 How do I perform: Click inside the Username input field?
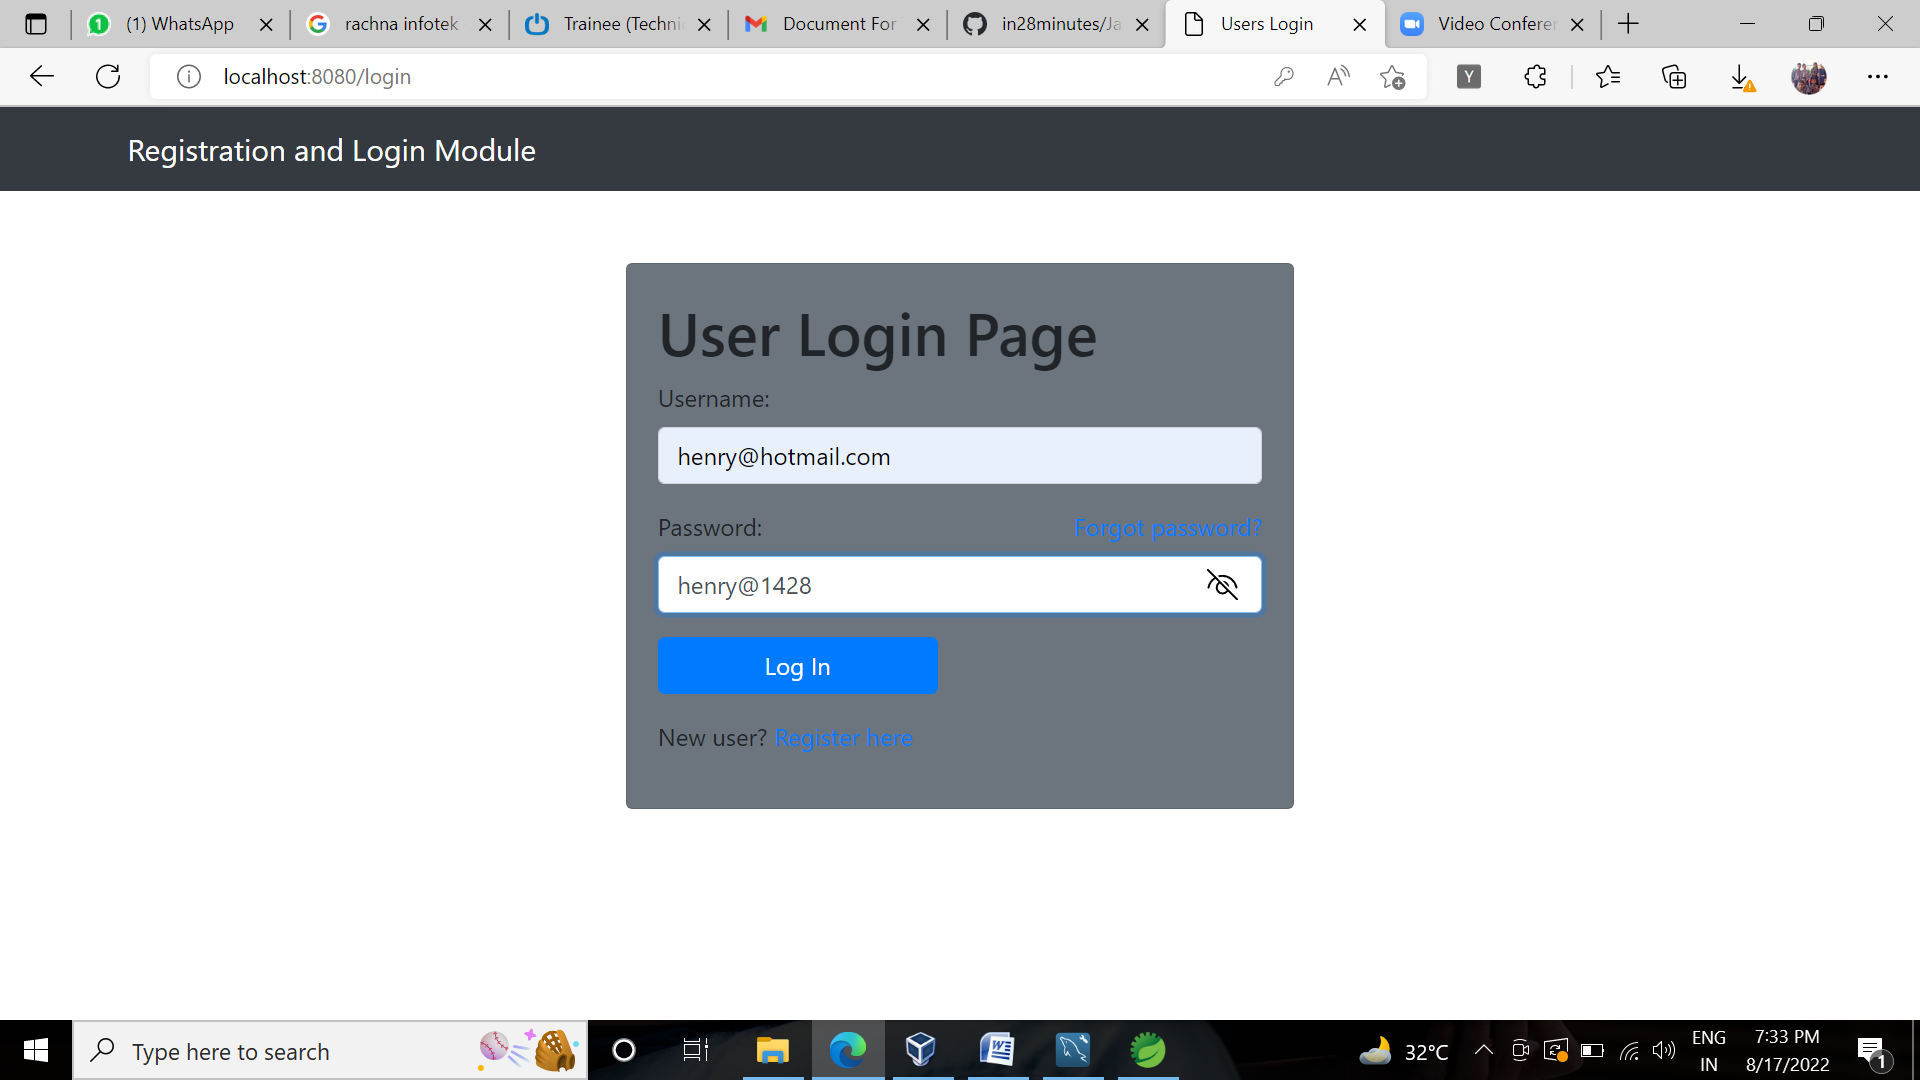[x=958, y=456]
